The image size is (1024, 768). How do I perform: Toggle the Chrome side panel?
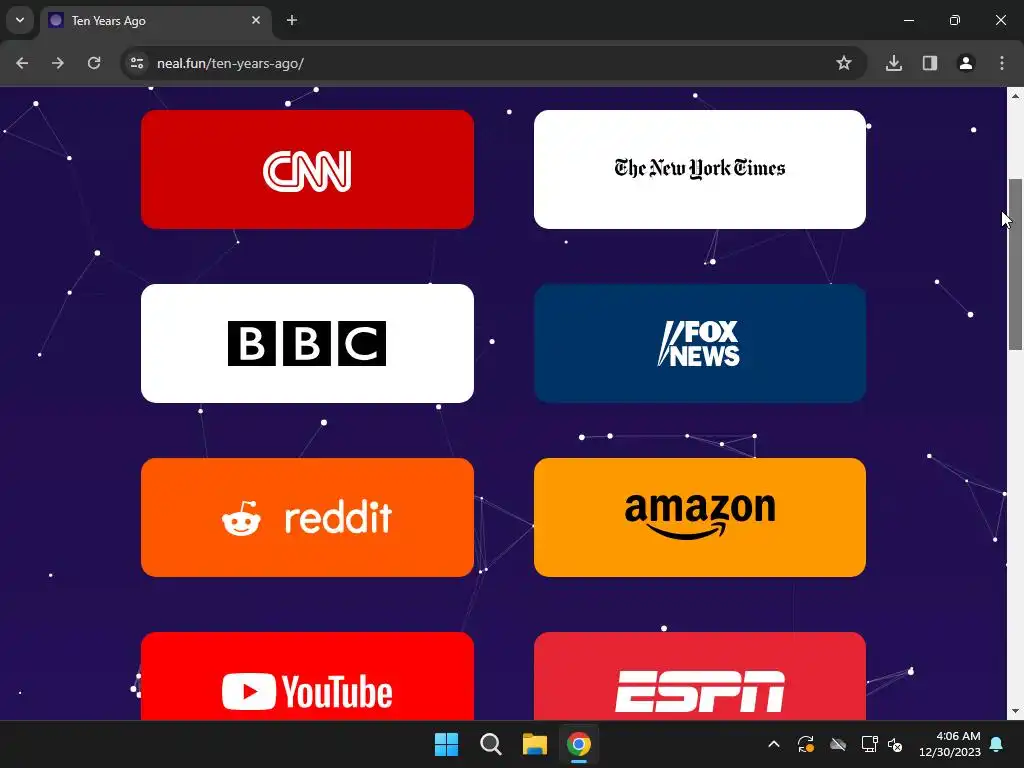tap(930, 63)
